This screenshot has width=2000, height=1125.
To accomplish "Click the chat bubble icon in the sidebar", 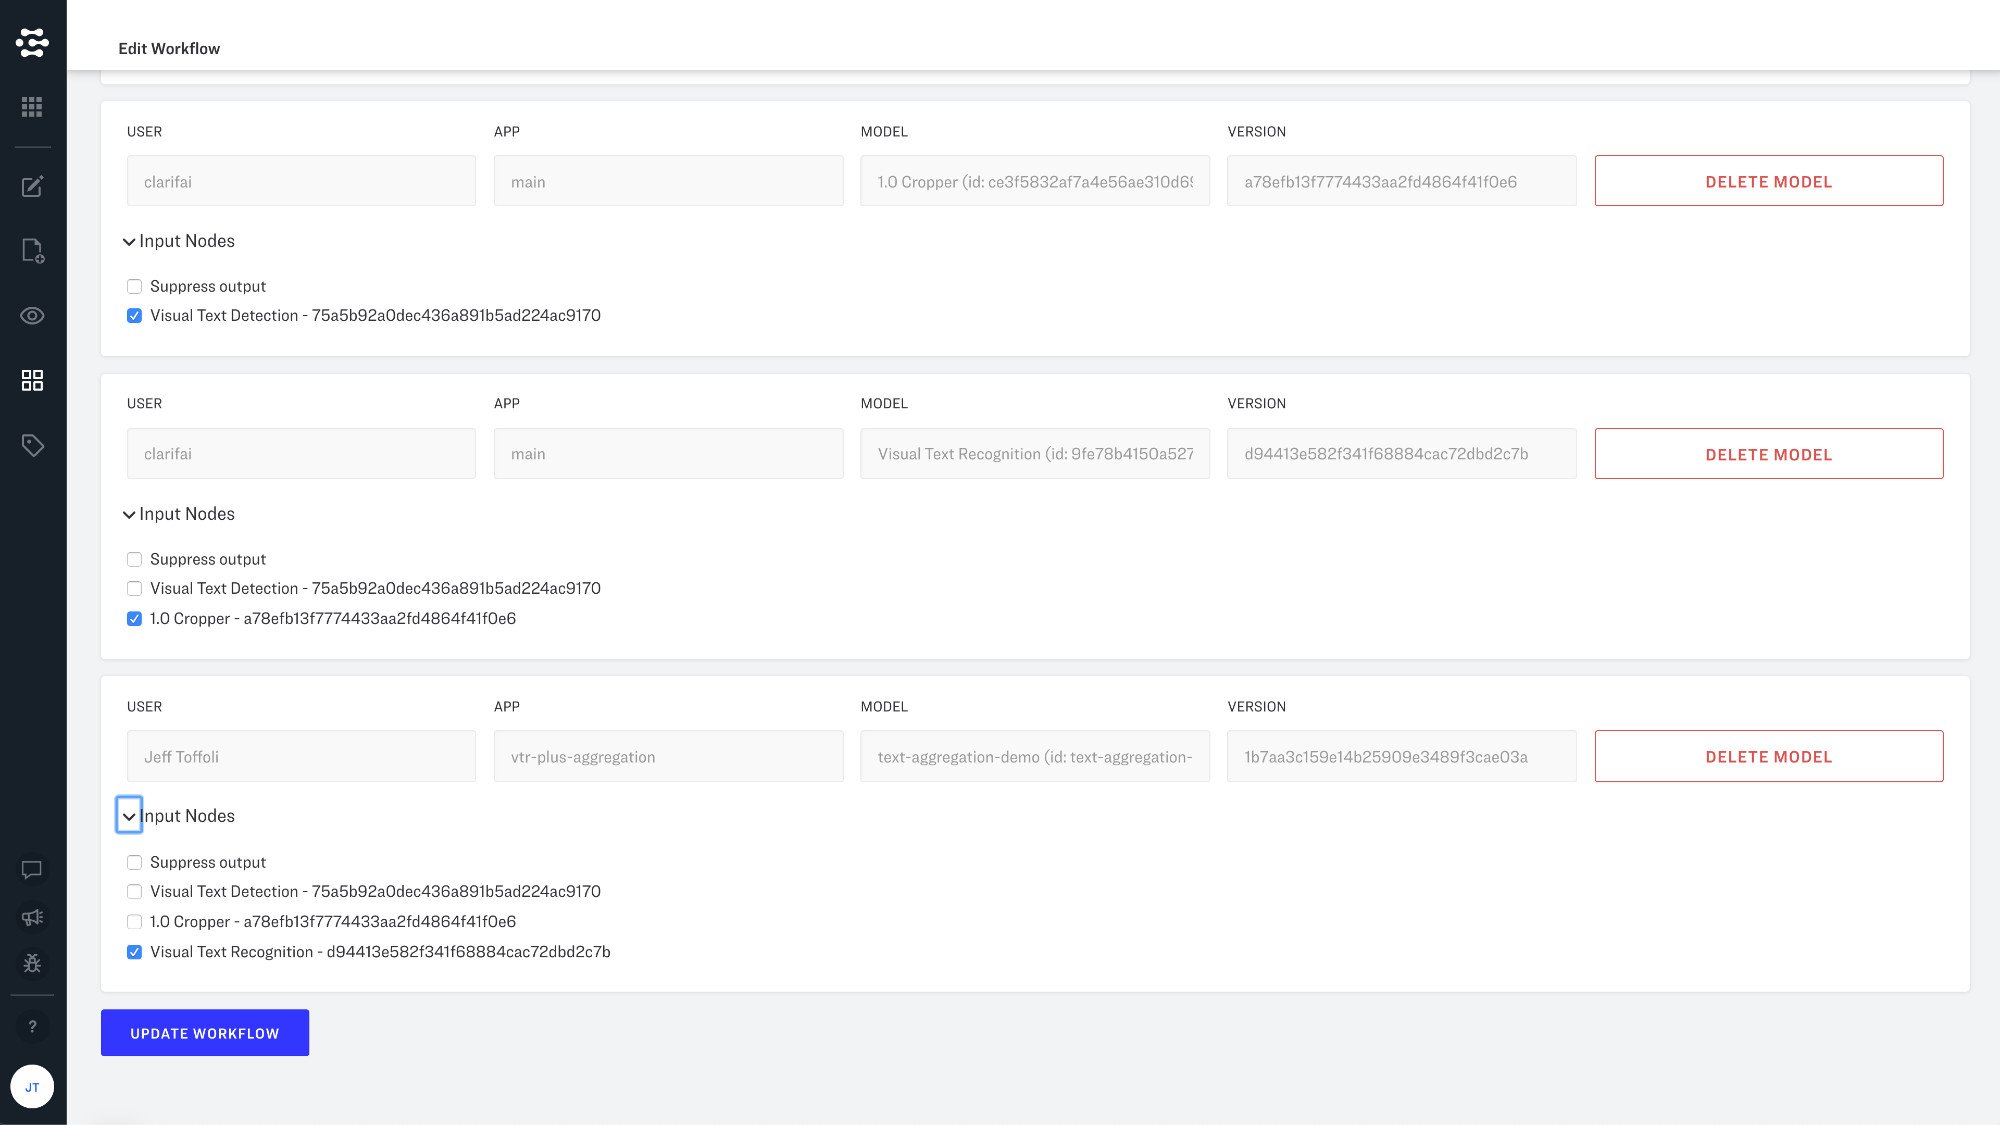I will click(32, 869).
